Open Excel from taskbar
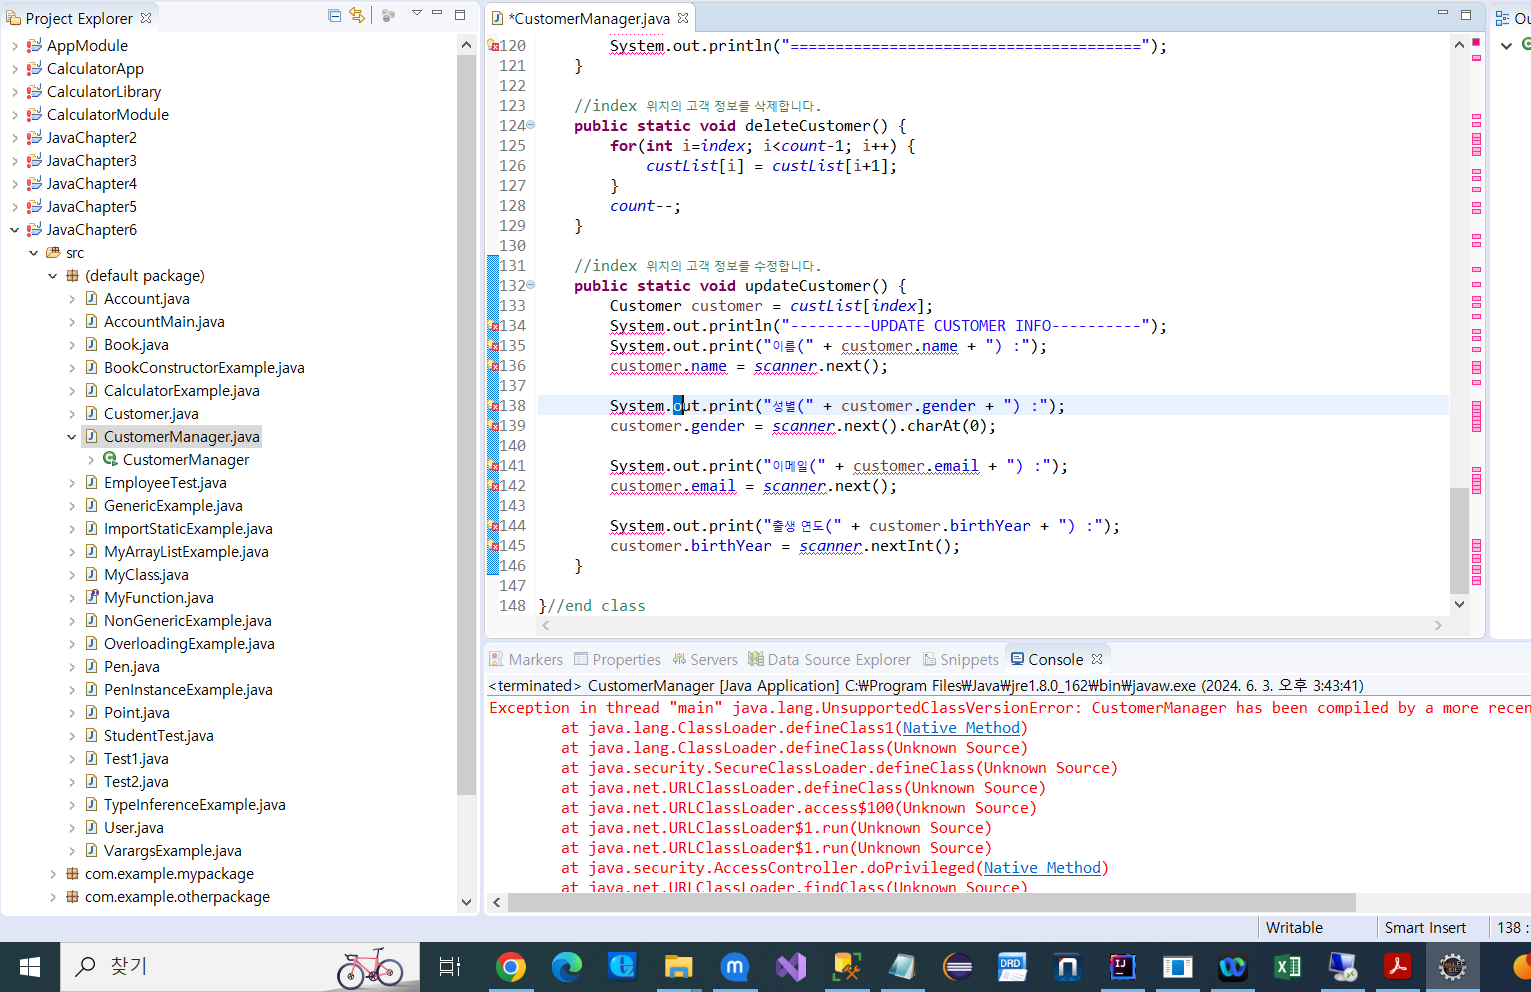 point(1287,967)
